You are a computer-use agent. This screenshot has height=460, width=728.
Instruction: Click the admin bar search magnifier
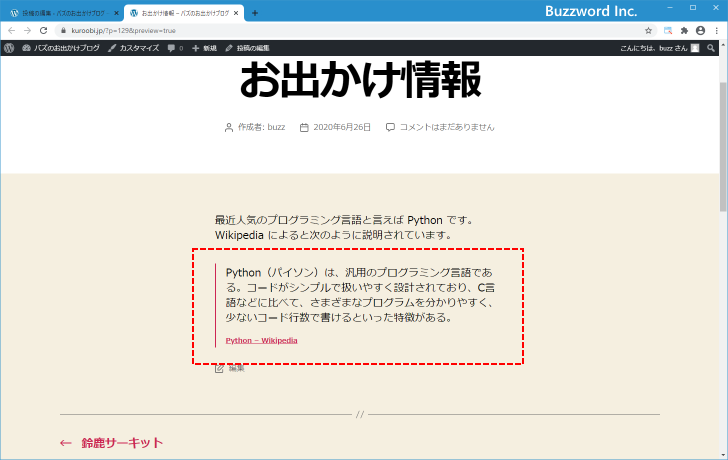710,48
